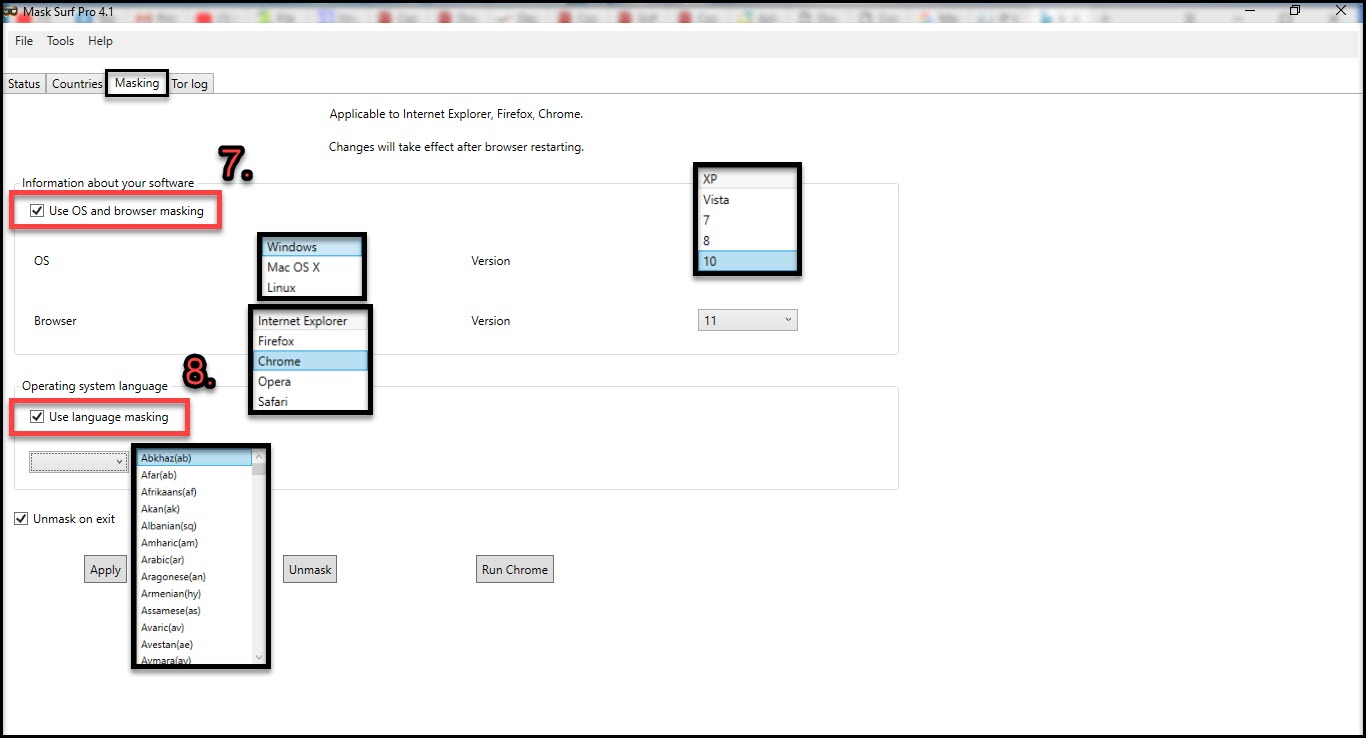Click the Apply button
The image size is (1366, 738).
click(x=105, y=570)
